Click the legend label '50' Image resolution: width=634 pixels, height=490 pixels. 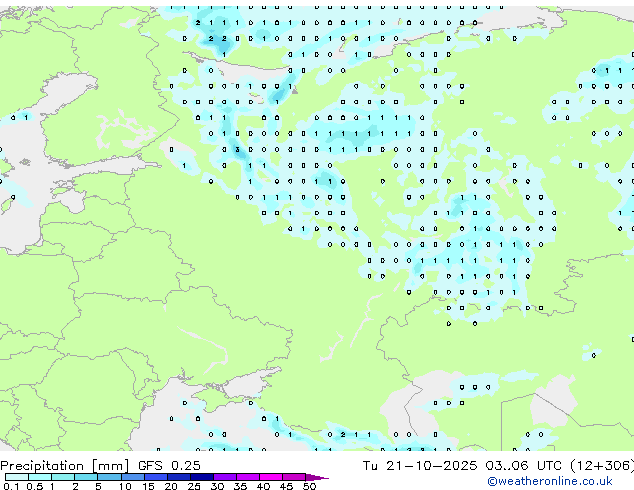(x=309, y=486)
